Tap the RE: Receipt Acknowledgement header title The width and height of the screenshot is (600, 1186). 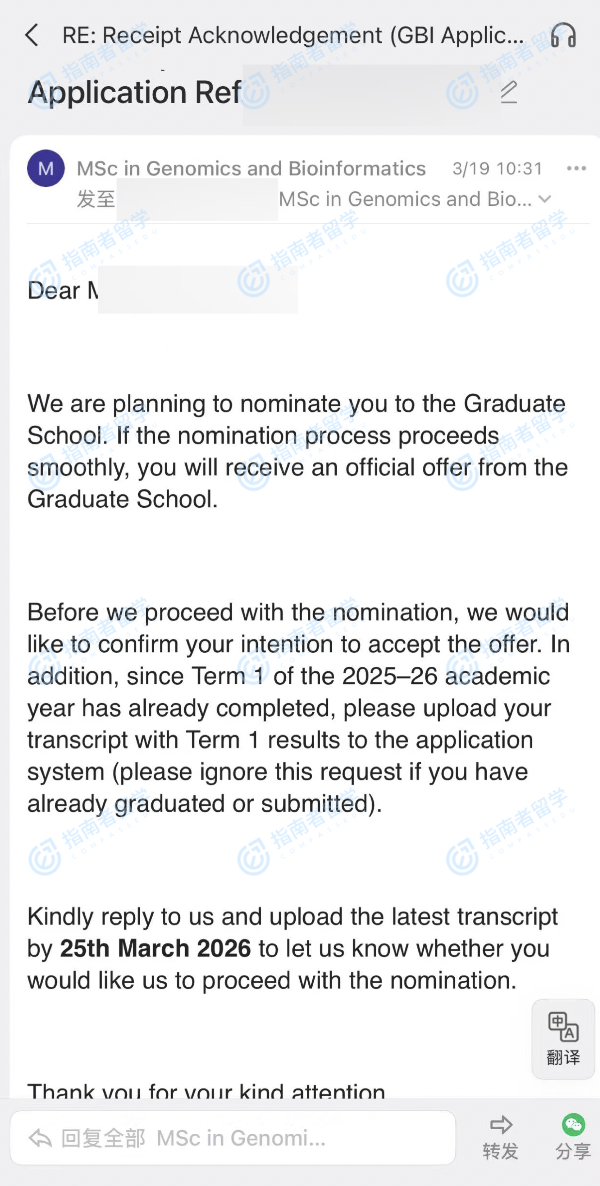coord(292,36)
